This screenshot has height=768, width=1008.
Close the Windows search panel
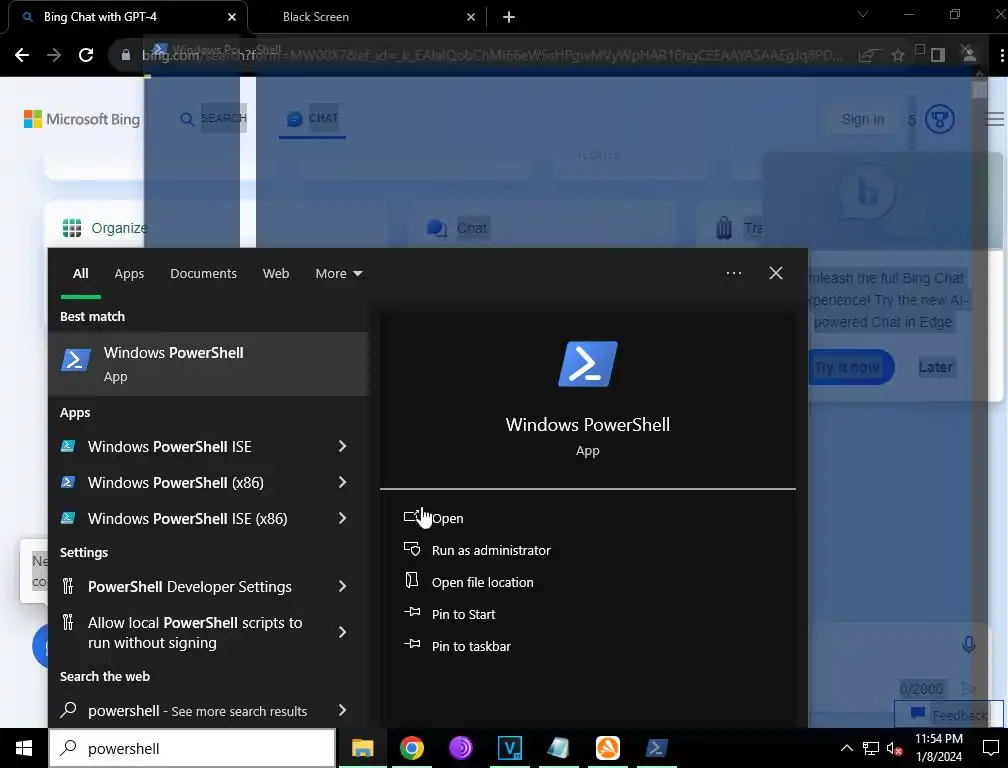pyautogui.click(x=776, y=273)
